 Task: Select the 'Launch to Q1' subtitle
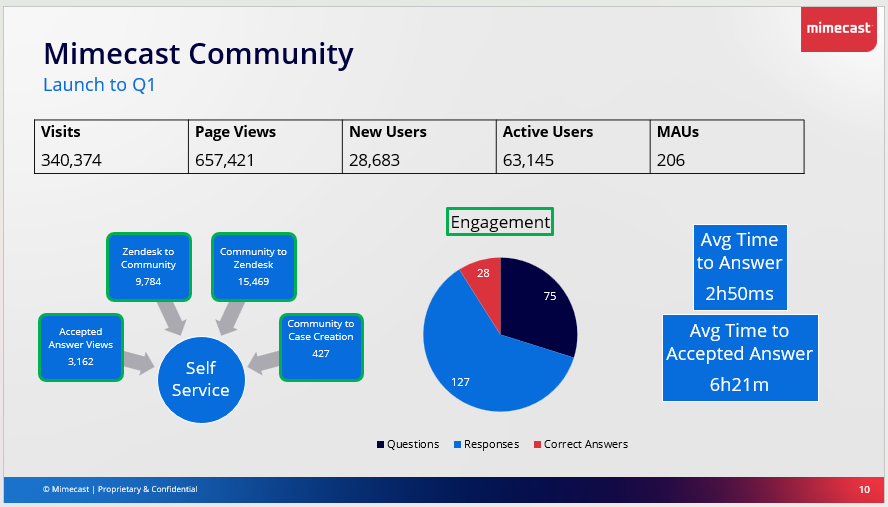pos(99,85)
